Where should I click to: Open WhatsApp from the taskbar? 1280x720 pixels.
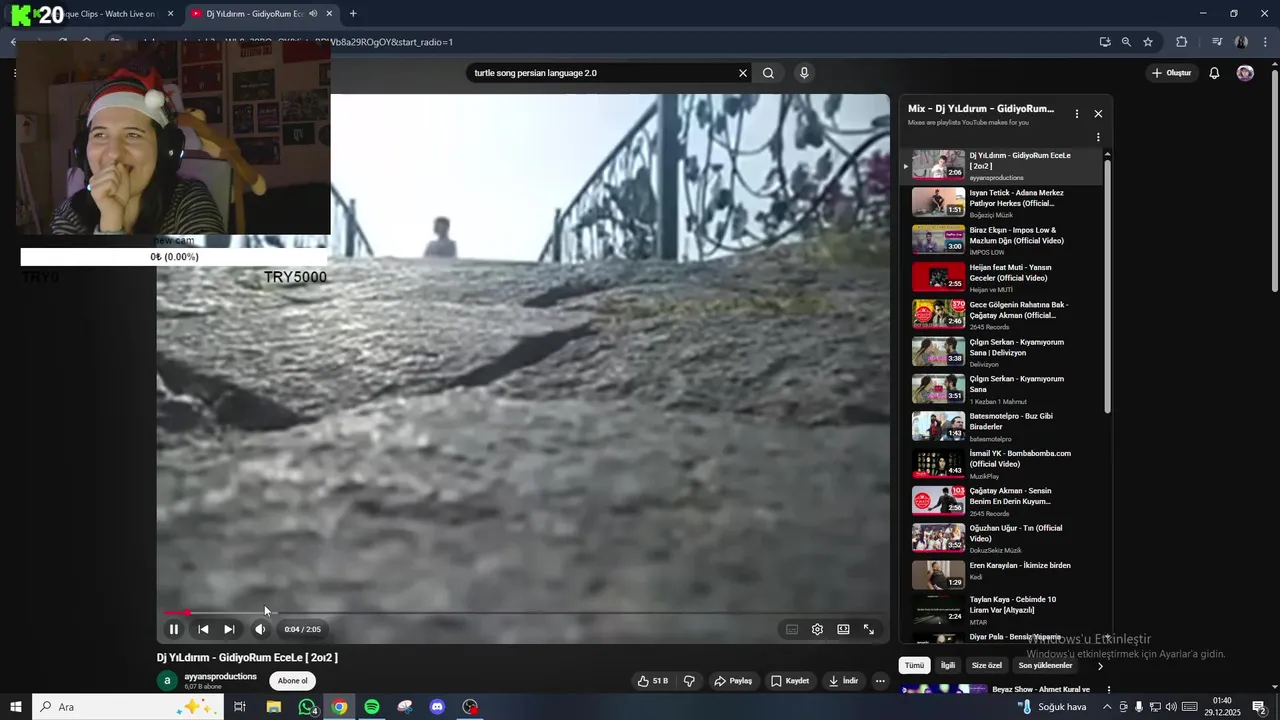click(307, 707)
